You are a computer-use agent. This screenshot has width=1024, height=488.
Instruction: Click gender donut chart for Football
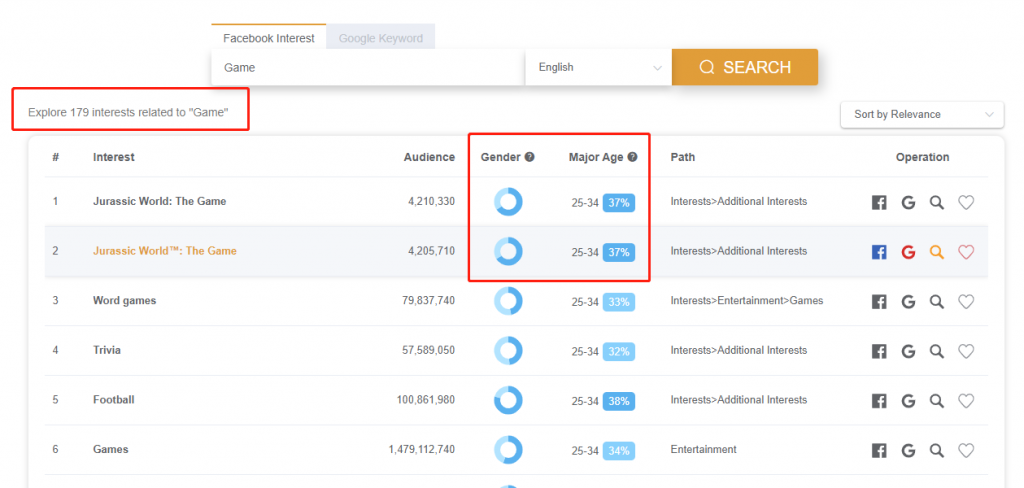[x=507, y=400]
